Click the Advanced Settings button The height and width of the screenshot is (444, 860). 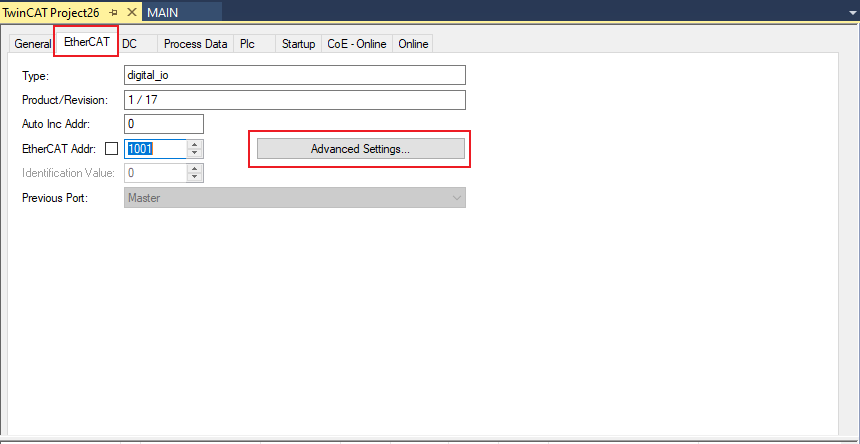[x=360, y=148]
